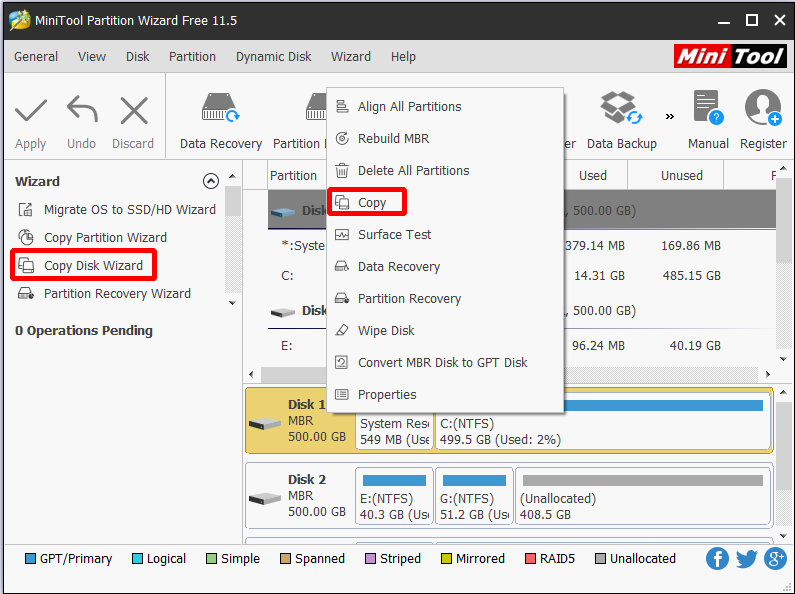Click the Undo arrow icon

pyautogui.click(x=82, y=109)
